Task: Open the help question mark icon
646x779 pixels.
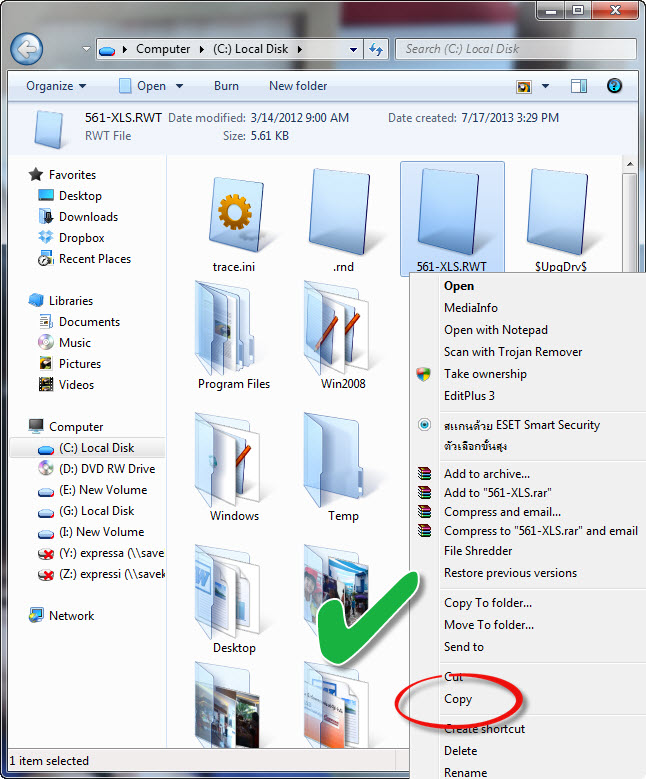Action: click(615, 86)
